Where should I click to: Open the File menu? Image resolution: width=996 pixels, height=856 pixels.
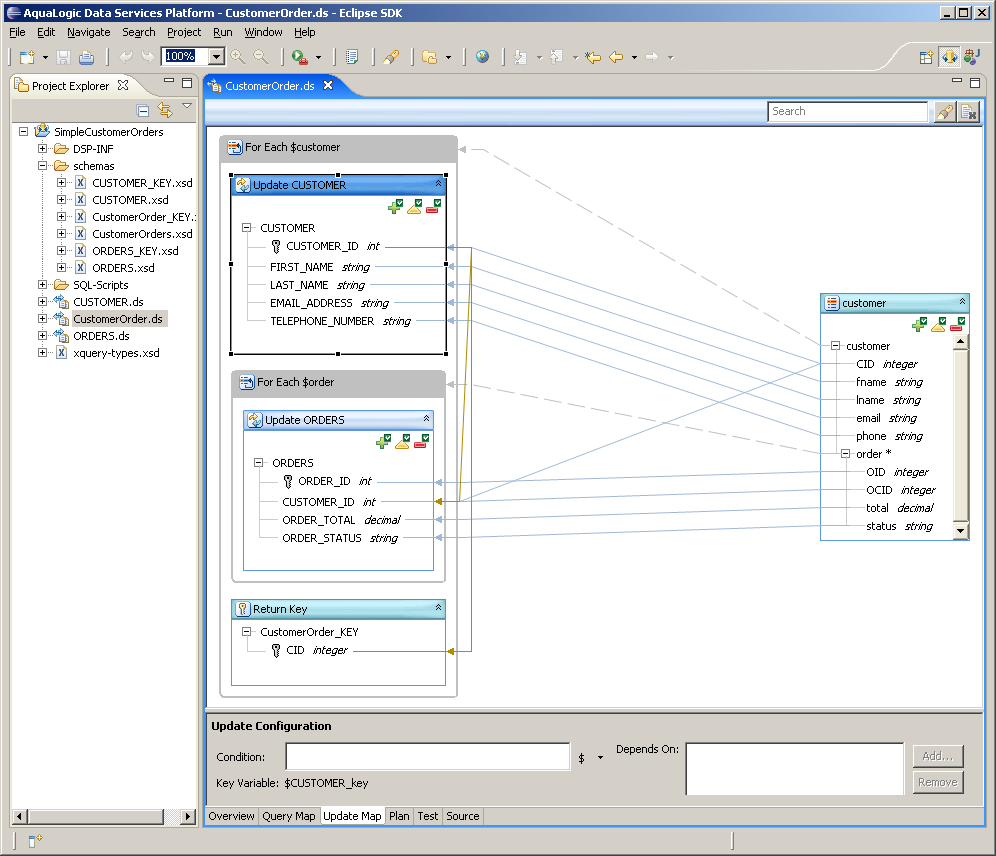click(17, 32)
